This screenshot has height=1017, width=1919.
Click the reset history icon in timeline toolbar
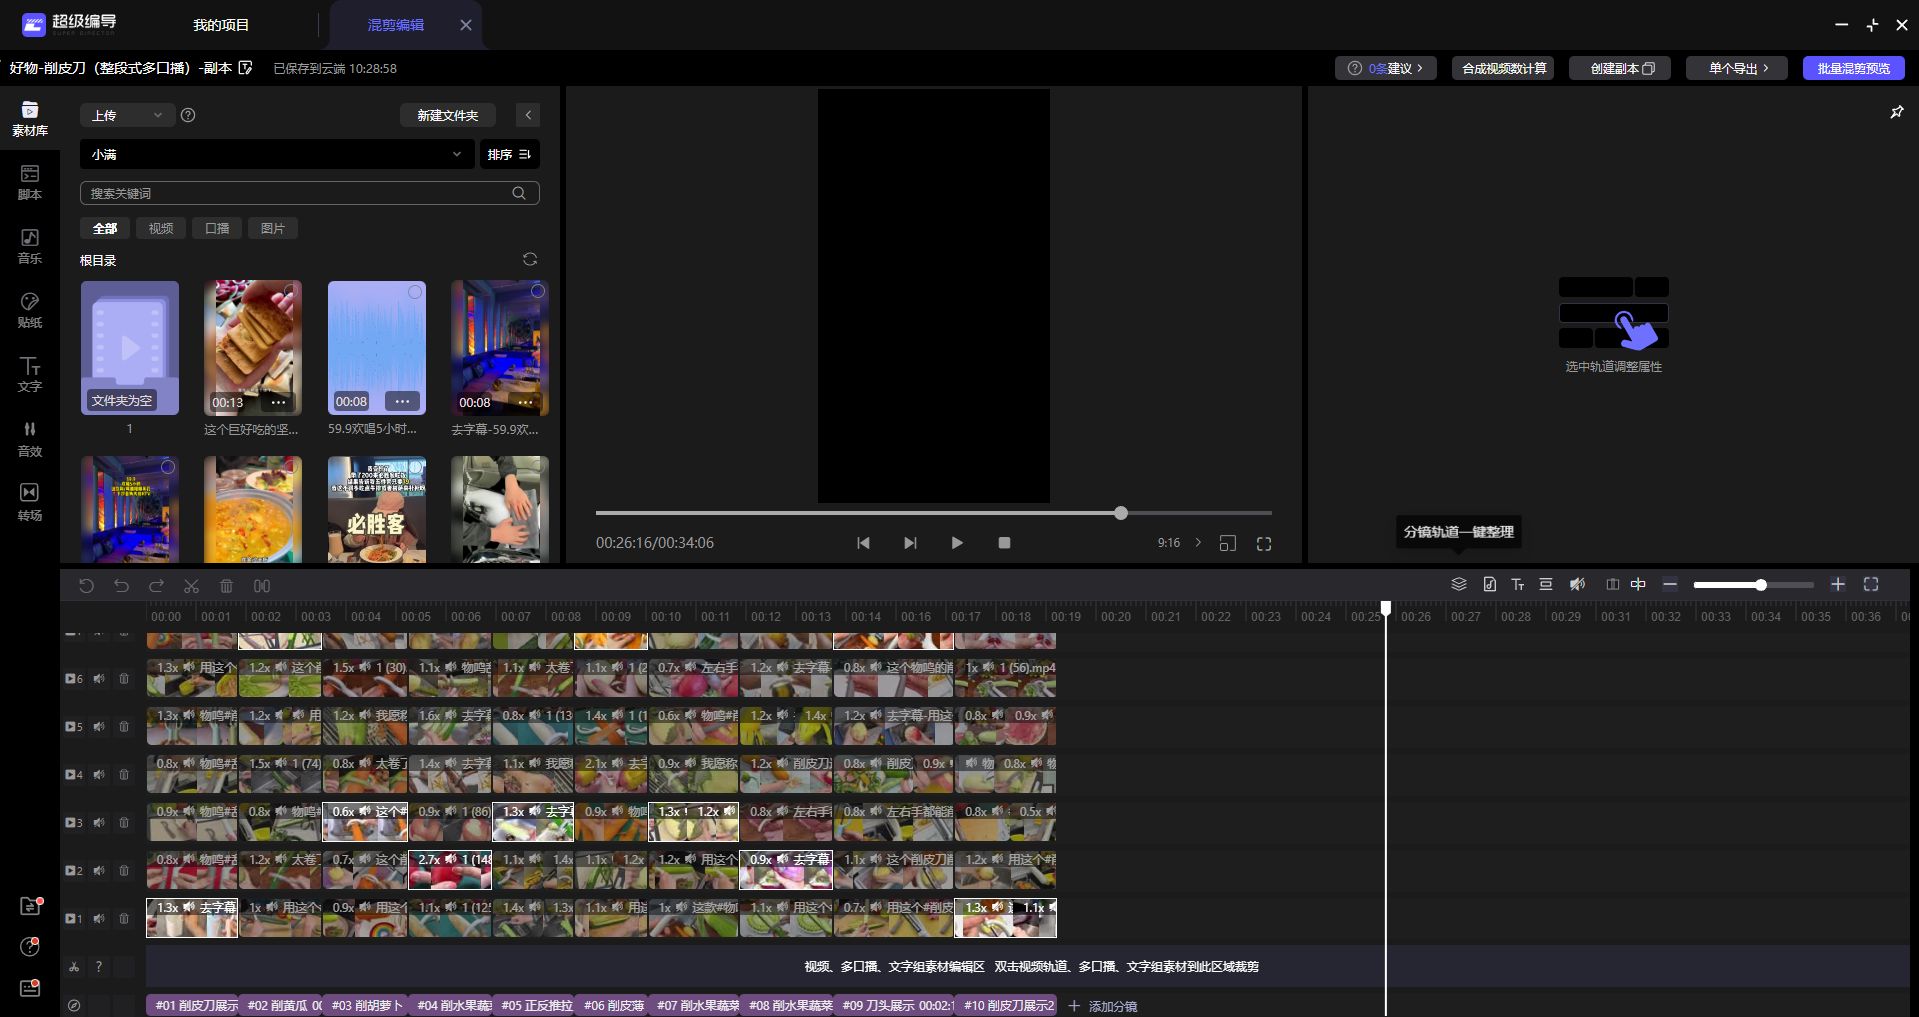[x=86, y=586]
